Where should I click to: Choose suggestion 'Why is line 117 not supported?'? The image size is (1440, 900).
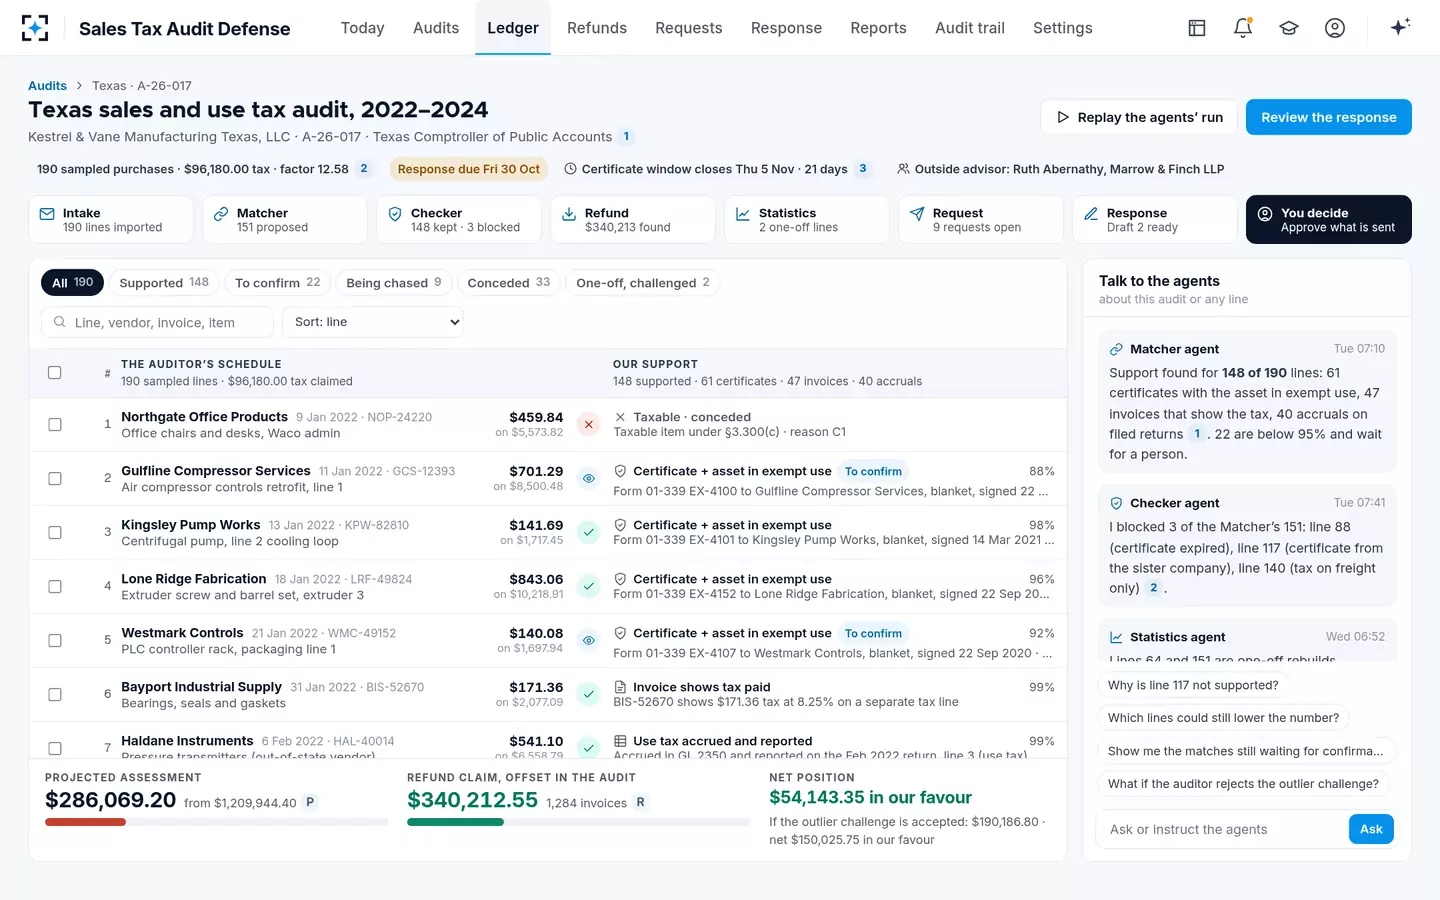point(1193,685)
